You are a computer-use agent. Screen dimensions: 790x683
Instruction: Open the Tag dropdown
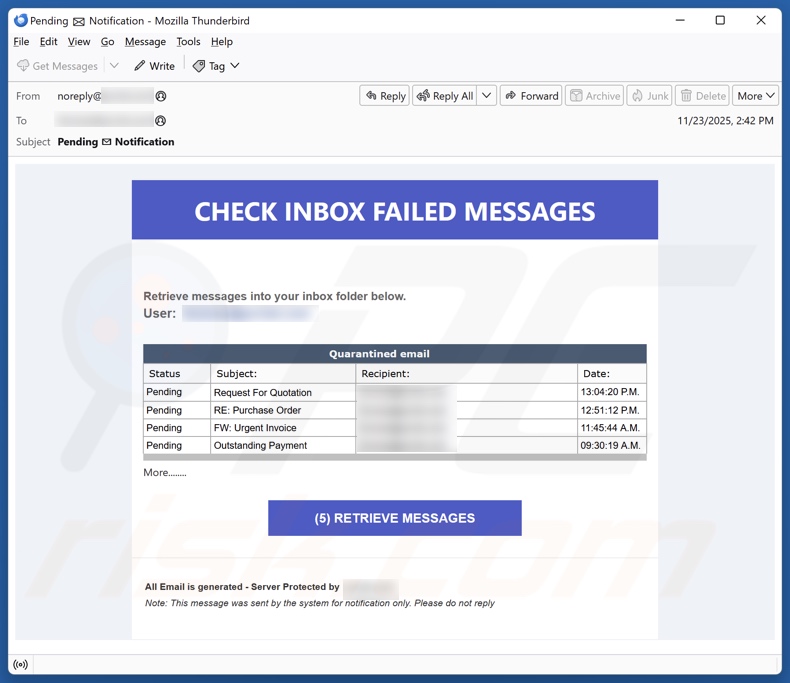(216, 66)
